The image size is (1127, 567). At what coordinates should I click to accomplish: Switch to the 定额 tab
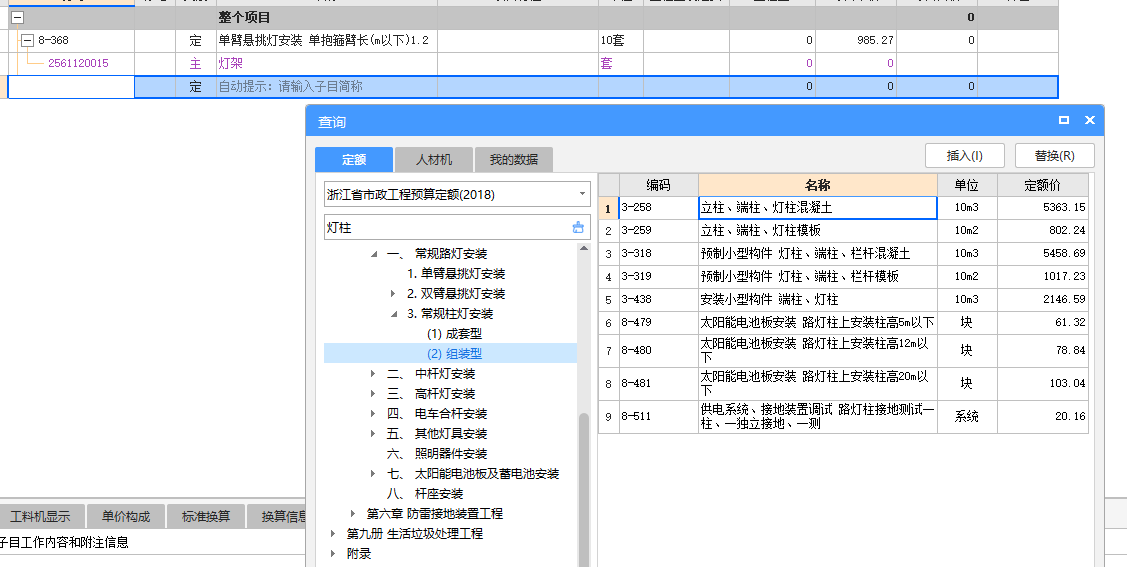click(x=354, y=160)
